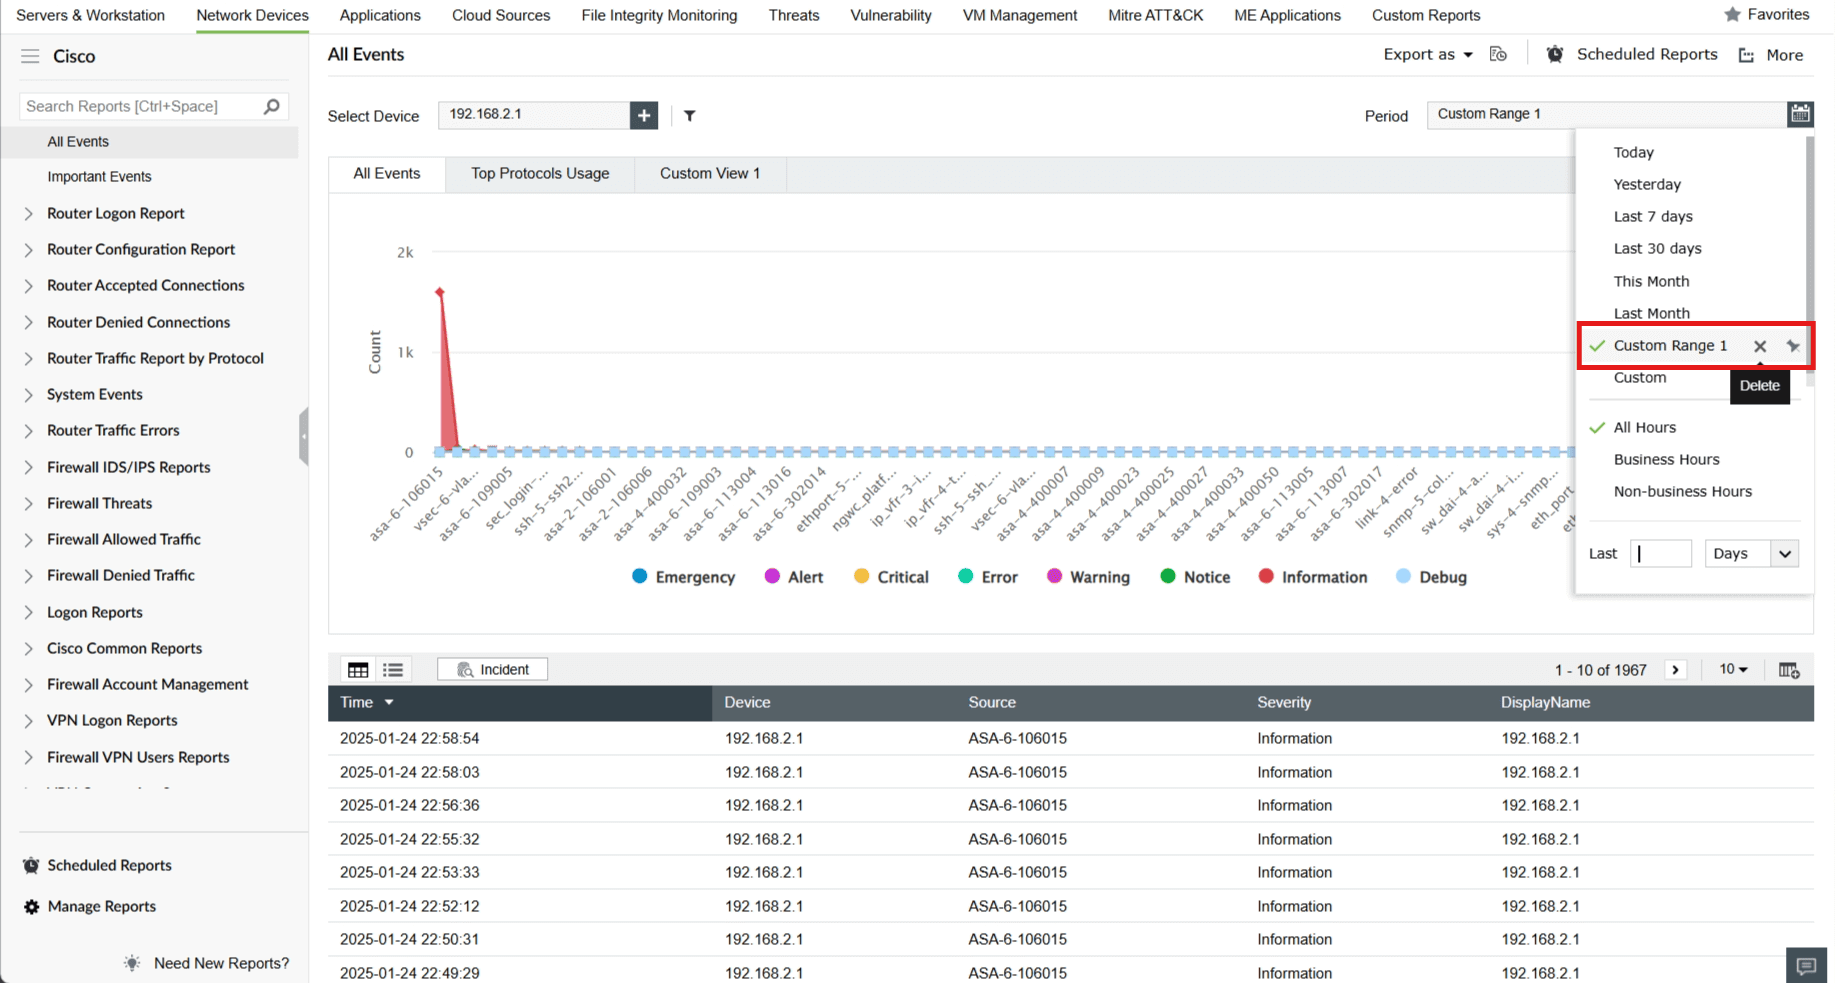
Task: Select Business Hours filter
Action: click(1666, 459)
